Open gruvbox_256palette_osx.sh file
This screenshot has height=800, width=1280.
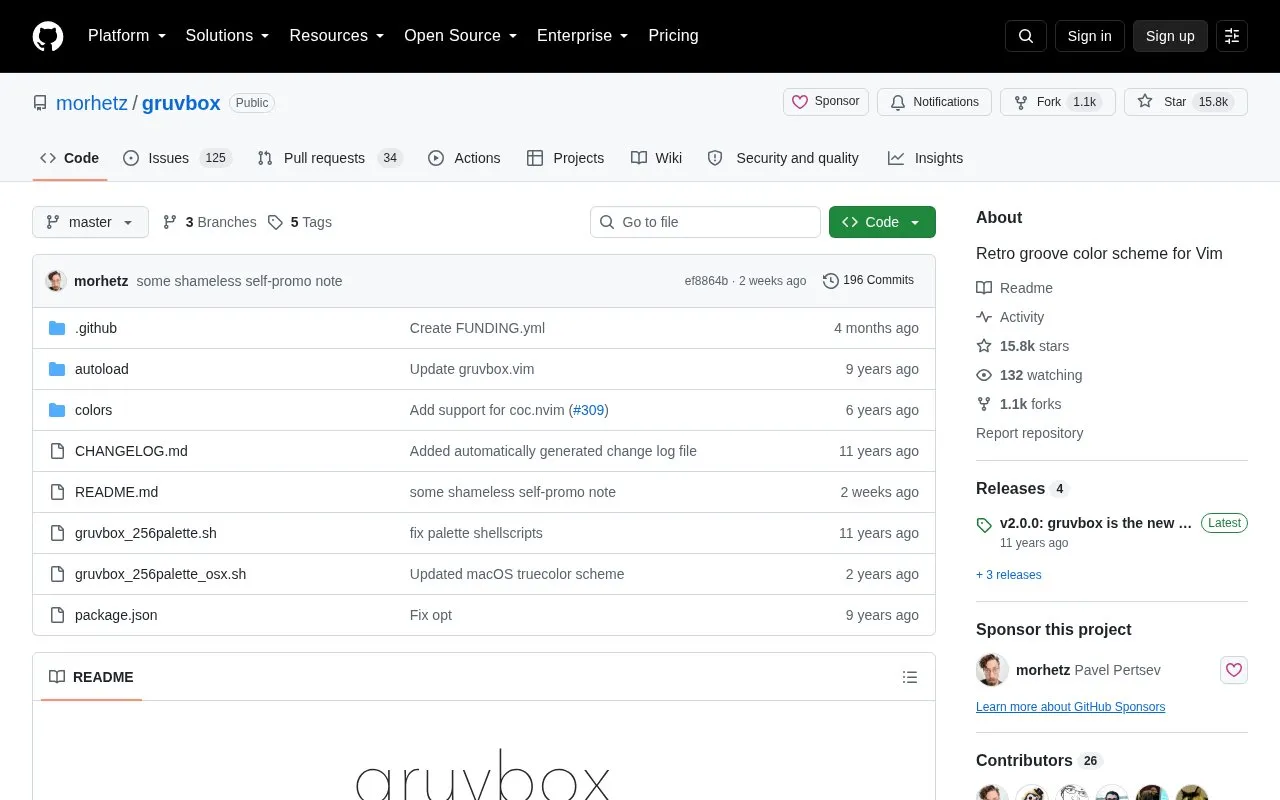[x=160, y=574]
